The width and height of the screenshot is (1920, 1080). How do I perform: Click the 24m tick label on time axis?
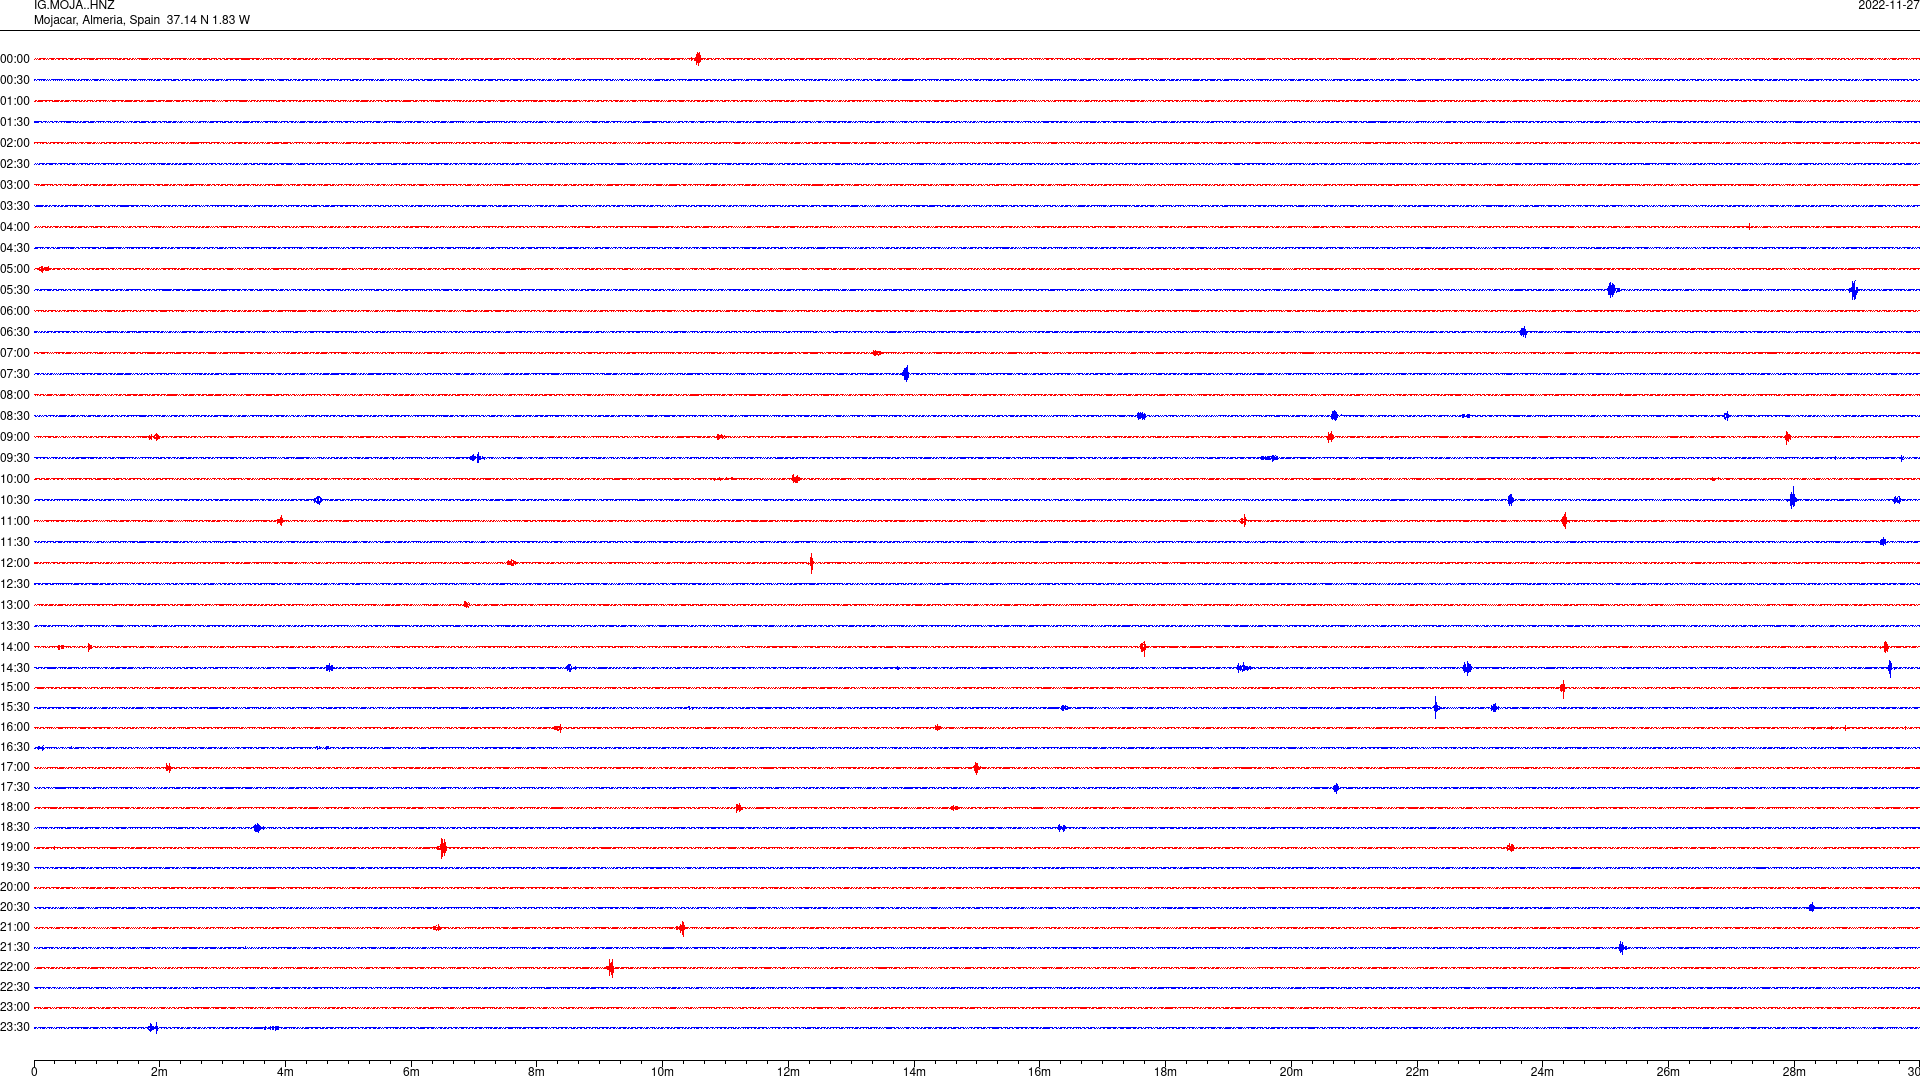coord(1542,1072)
